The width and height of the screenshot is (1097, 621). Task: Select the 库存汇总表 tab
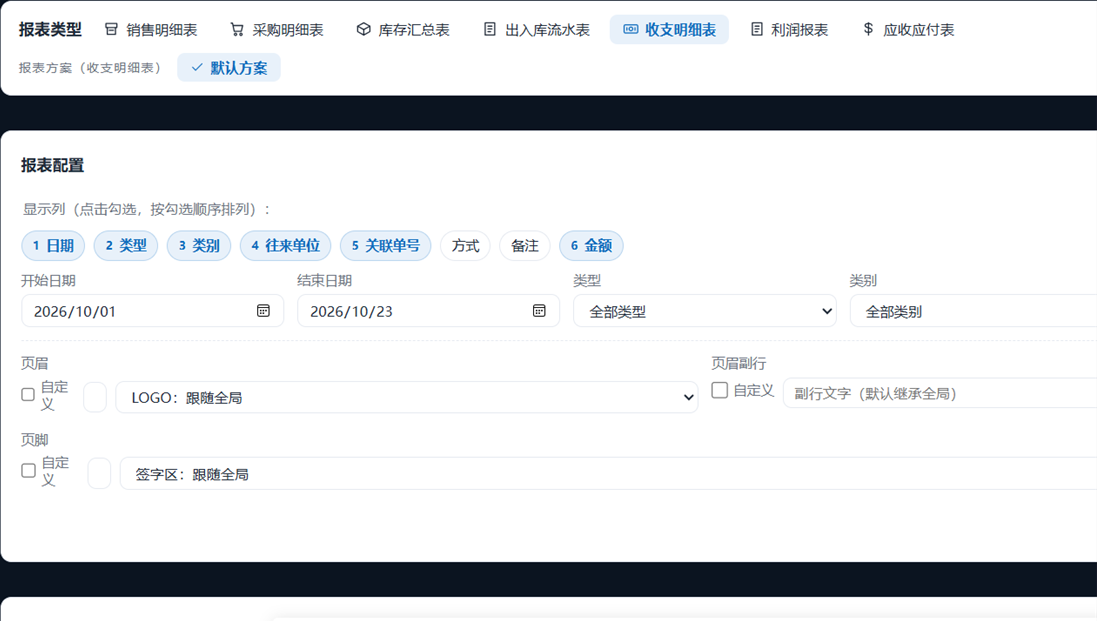tap(403, 29)
